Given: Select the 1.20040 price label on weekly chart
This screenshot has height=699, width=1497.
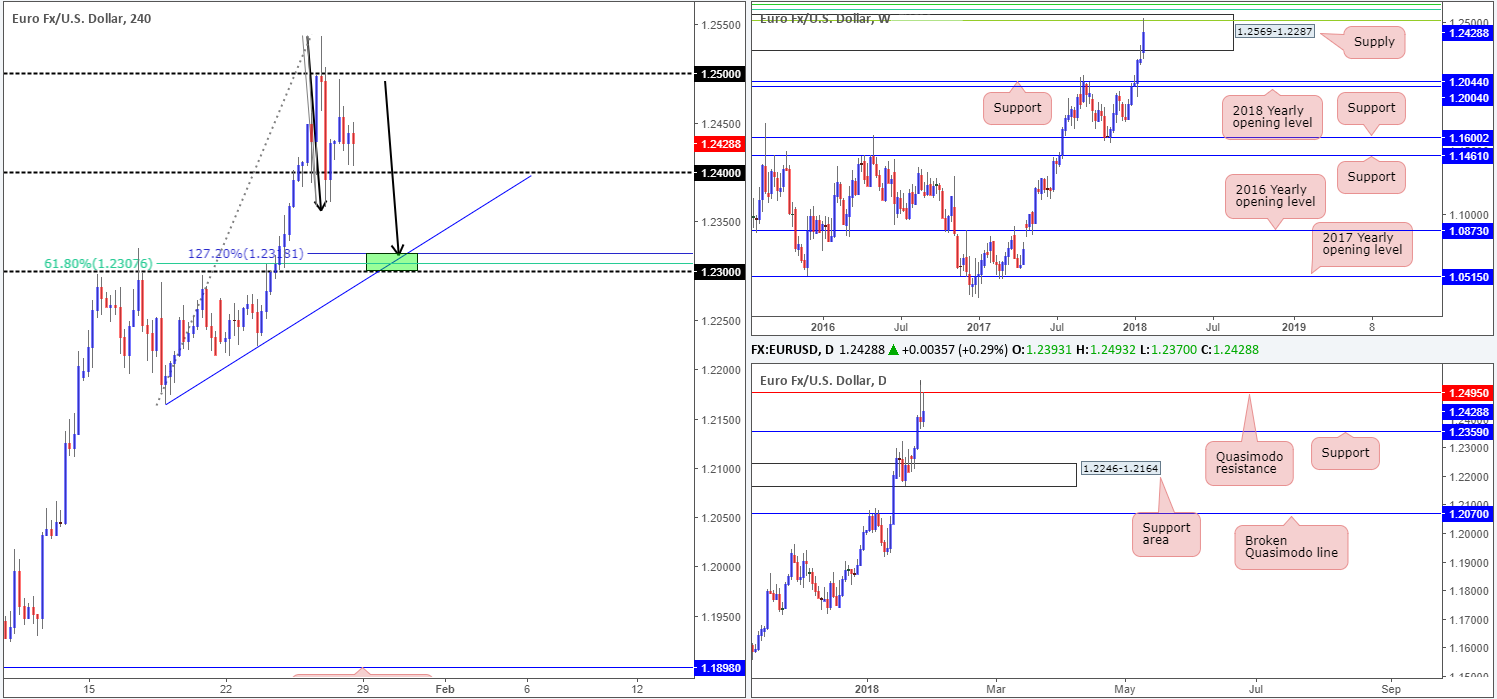Looking at the screenshot, I should pyautogui.click(x=1466, y=98).
